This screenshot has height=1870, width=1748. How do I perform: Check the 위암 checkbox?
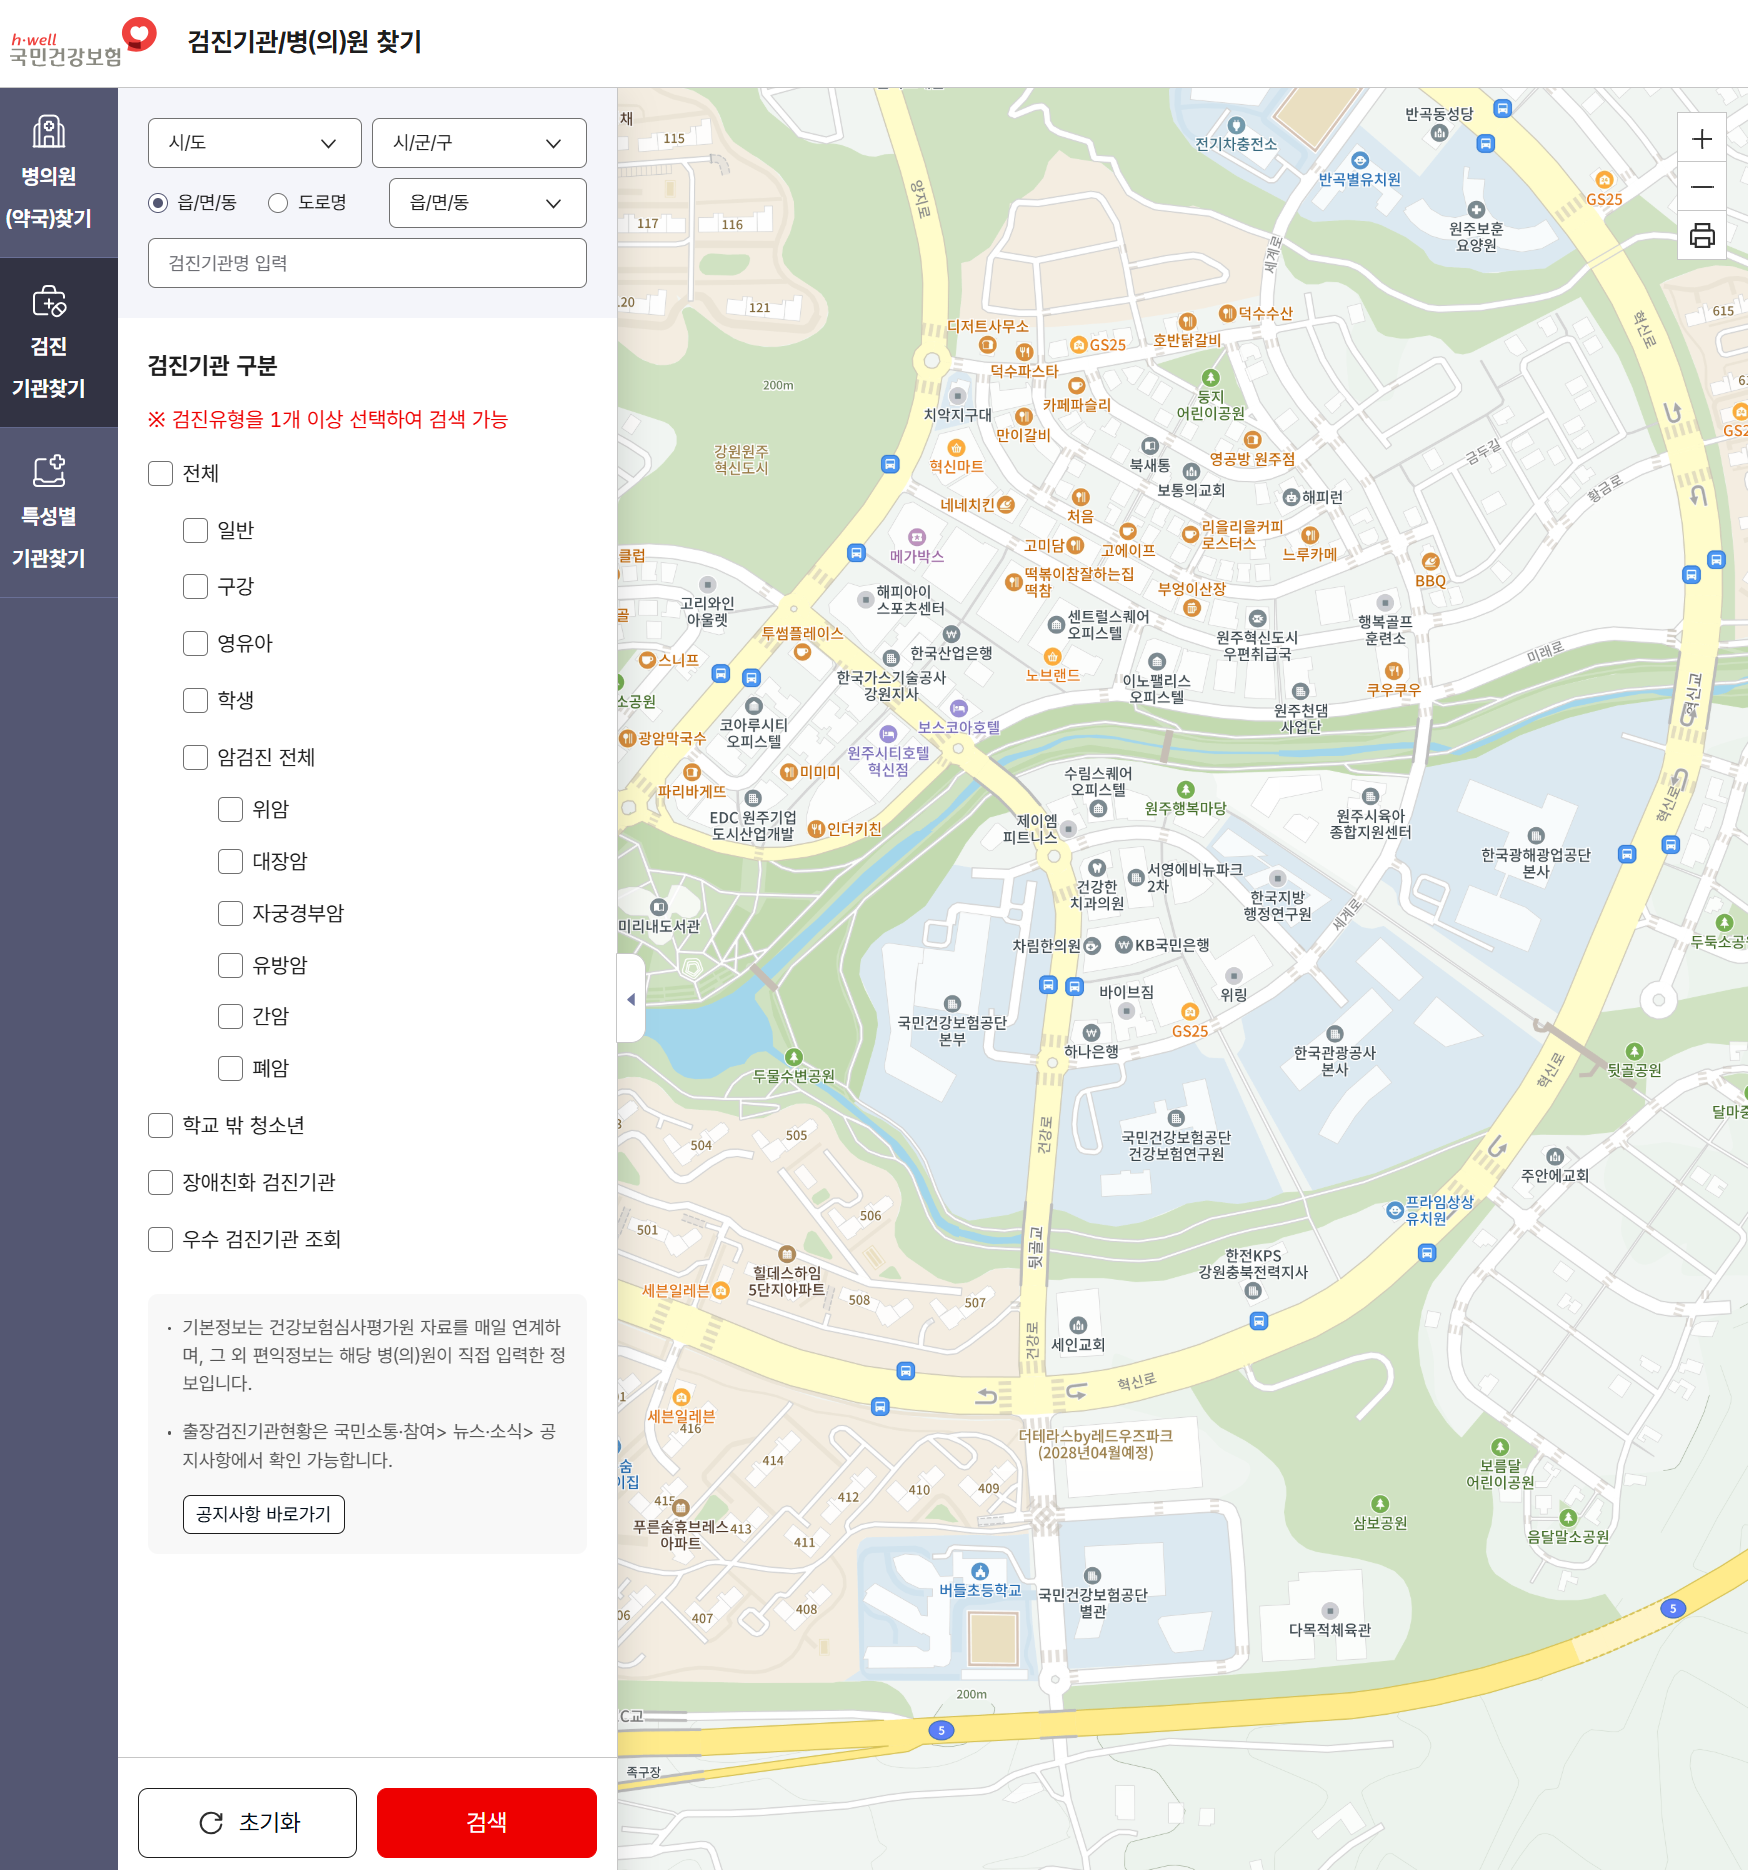(230, 809)
